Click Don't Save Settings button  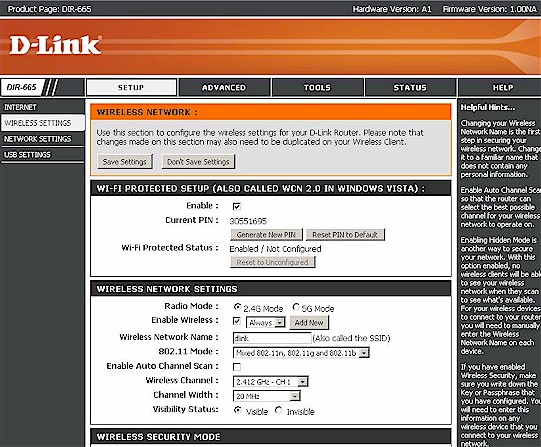pyautogui.click(x=198, y=162)
